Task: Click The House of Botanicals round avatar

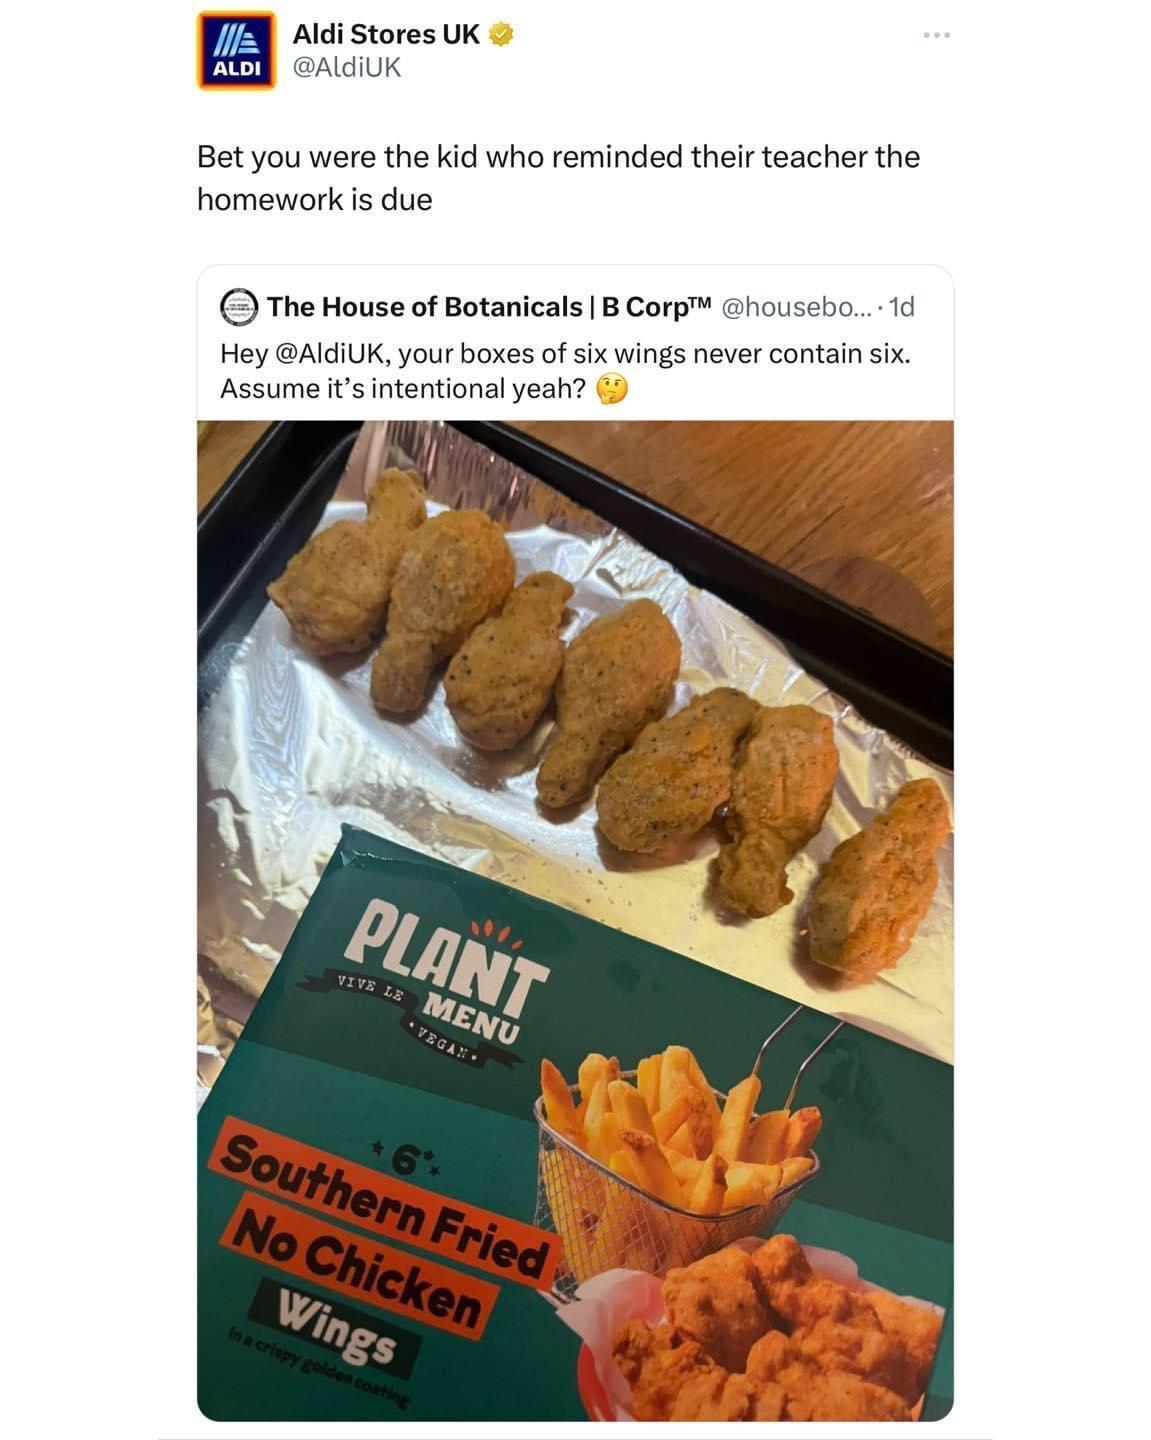Action: [x=239, y=307]
